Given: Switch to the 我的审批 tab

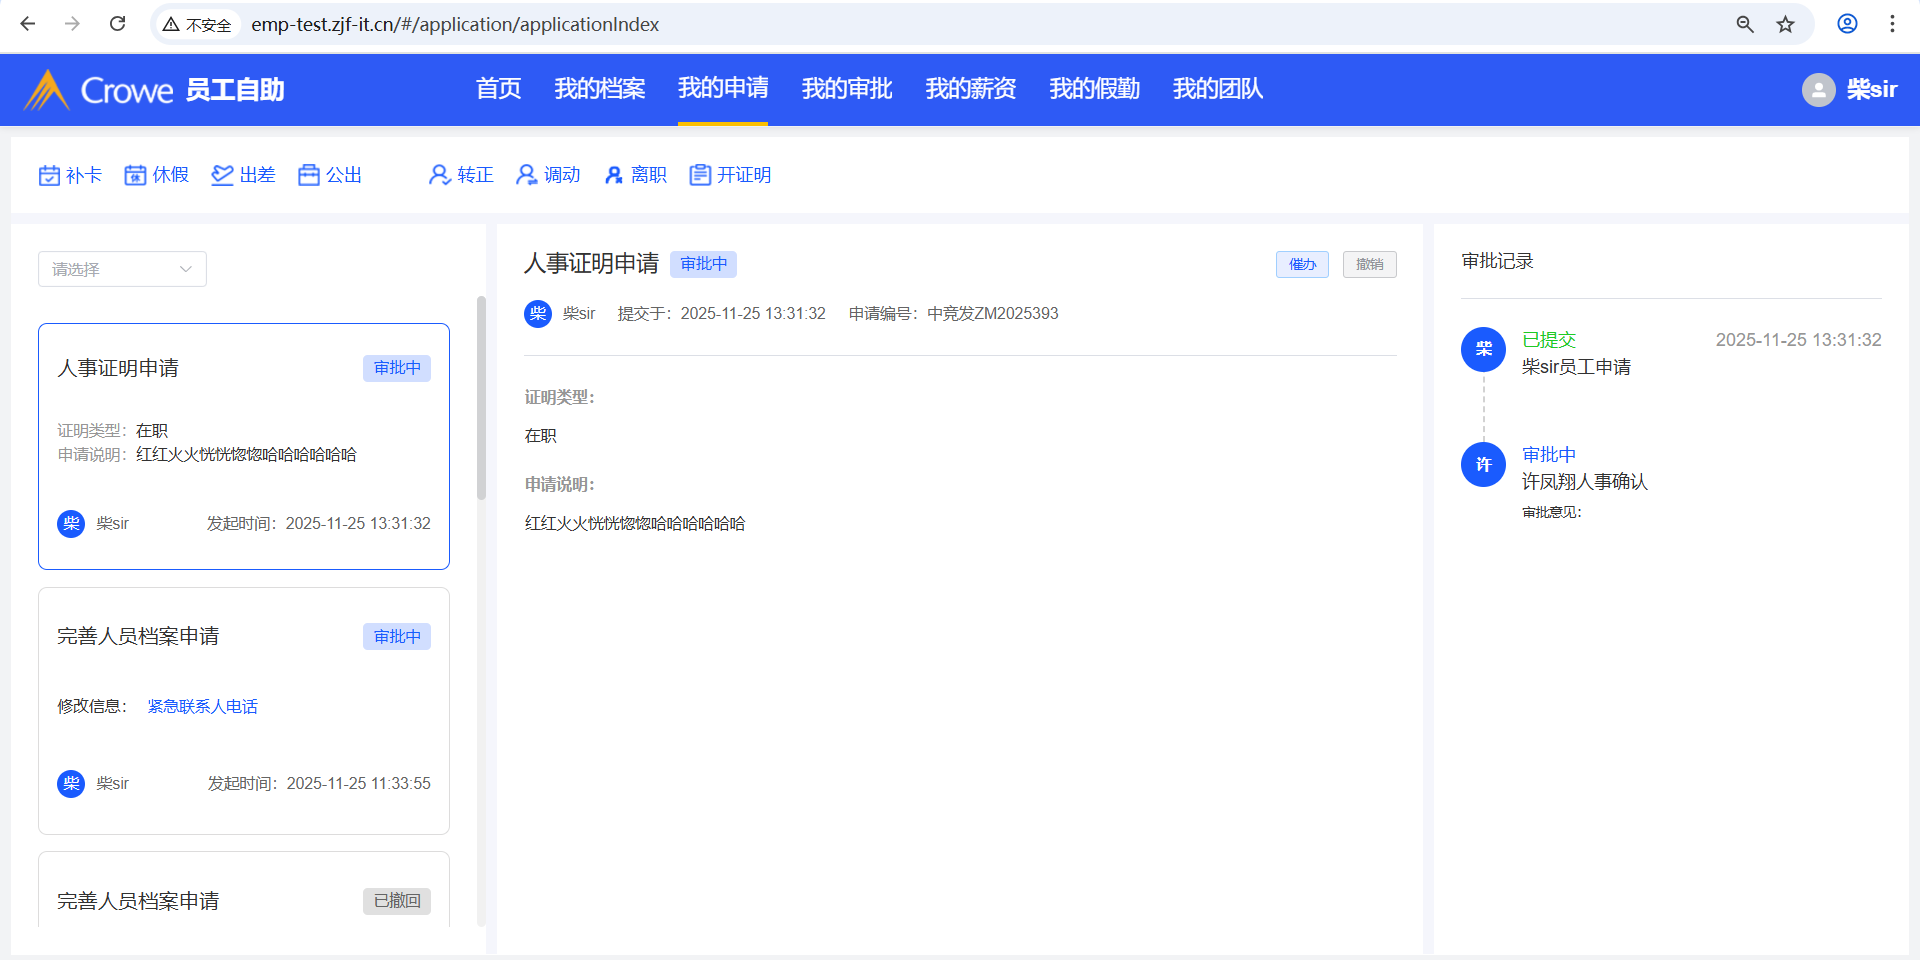Looking at the screenshot, I should pos(846,89).
